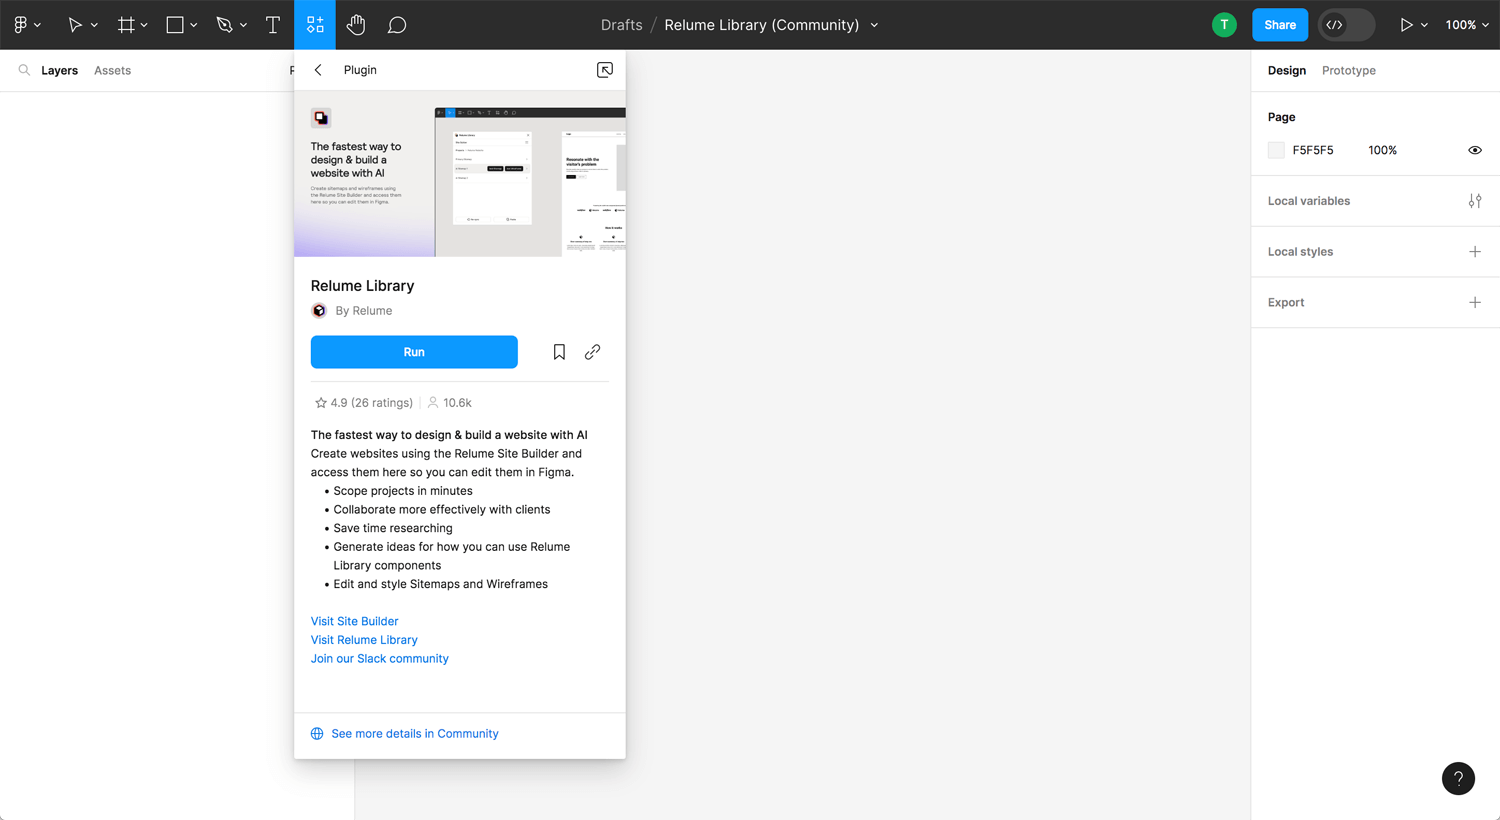
Task: Click the 10.6k users count
Action: [449, 403]
